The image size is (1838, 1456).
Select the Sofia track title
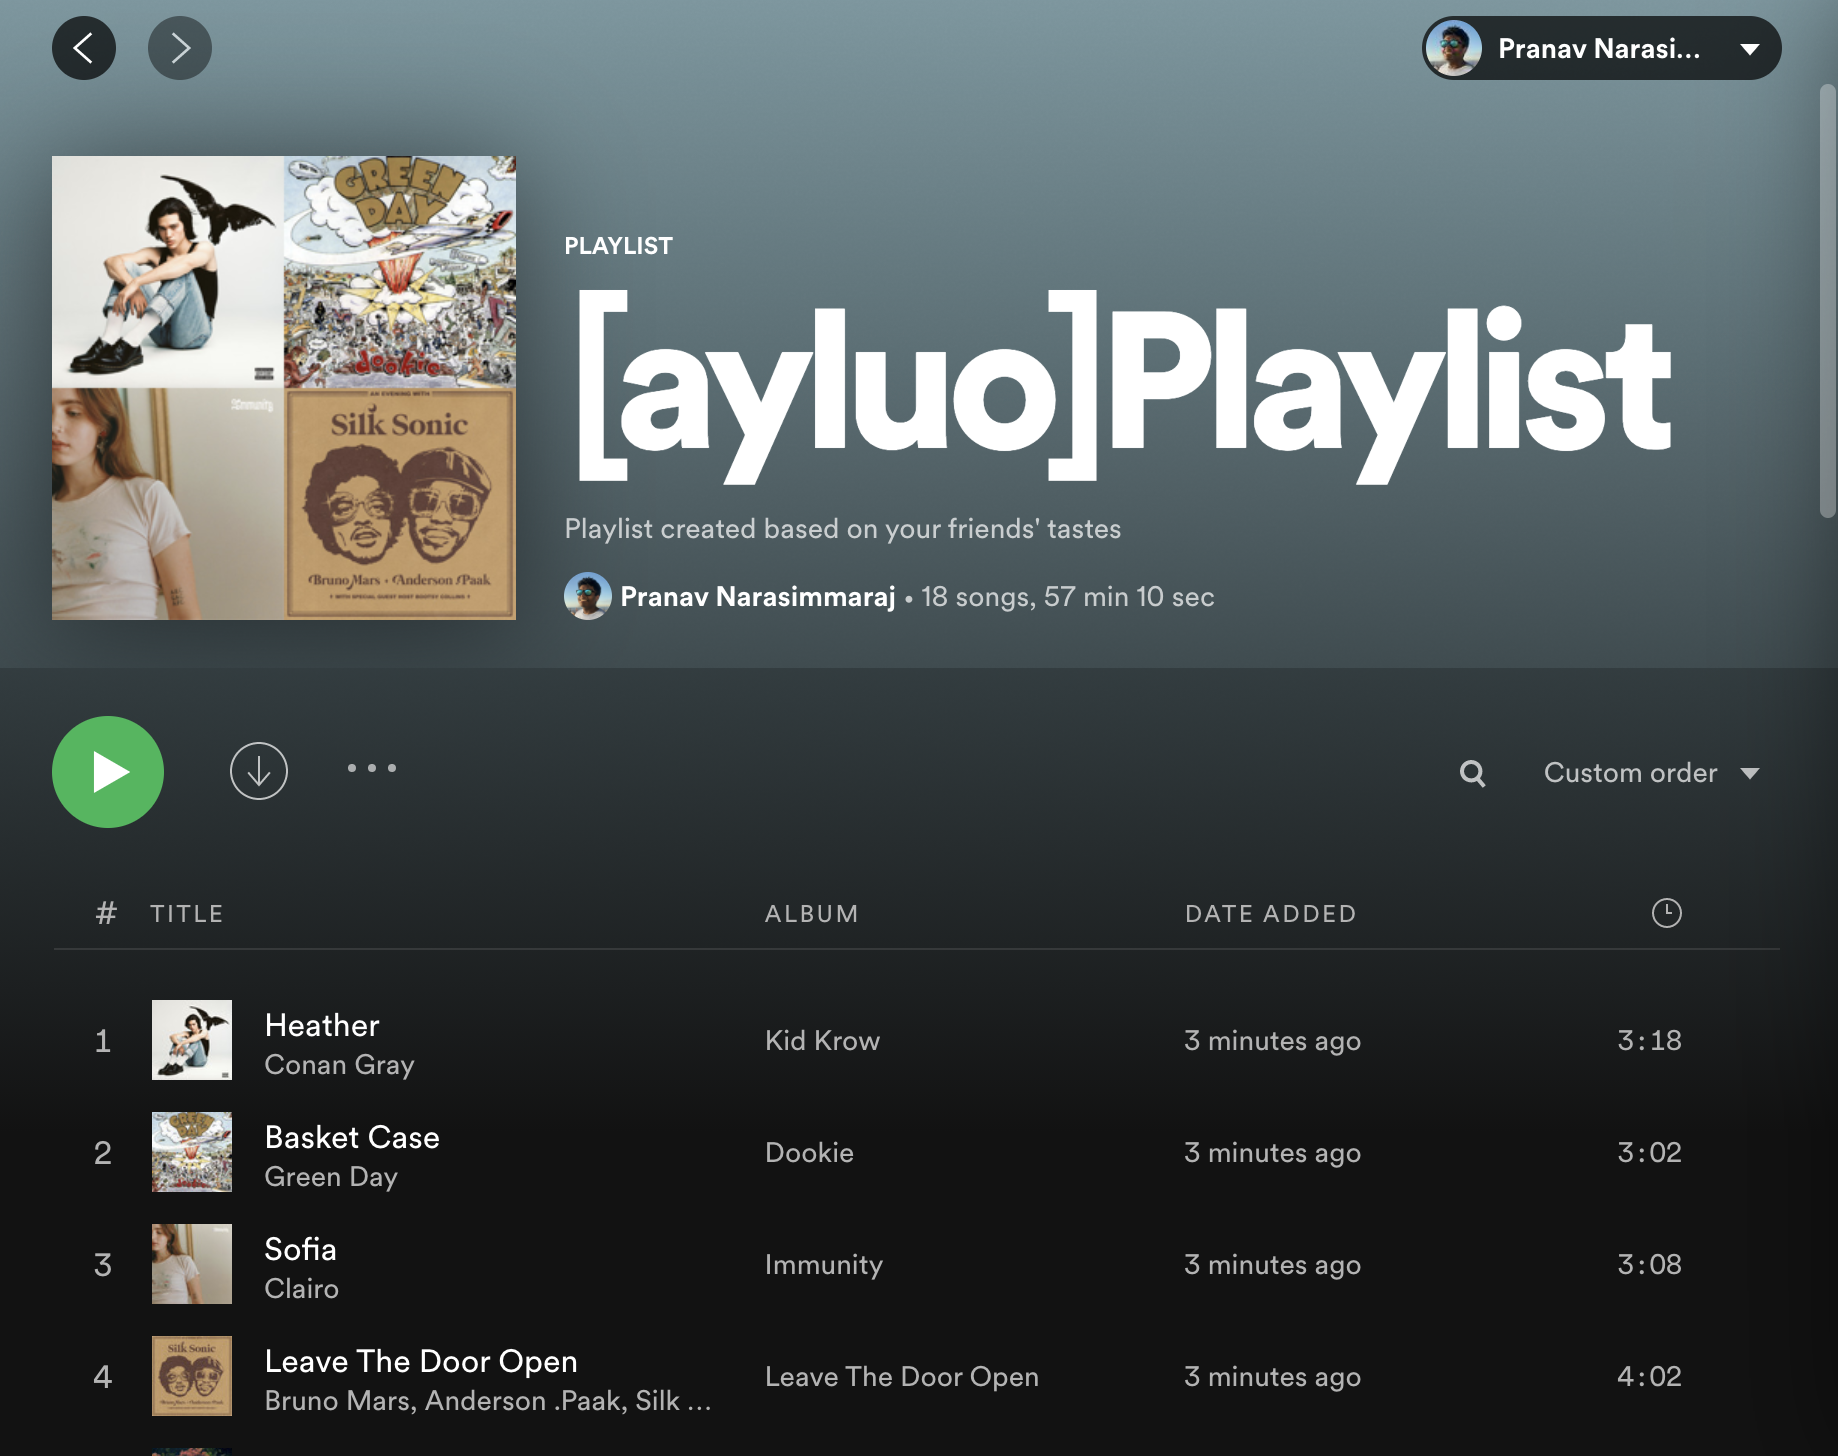click(x=300, y=1249)
